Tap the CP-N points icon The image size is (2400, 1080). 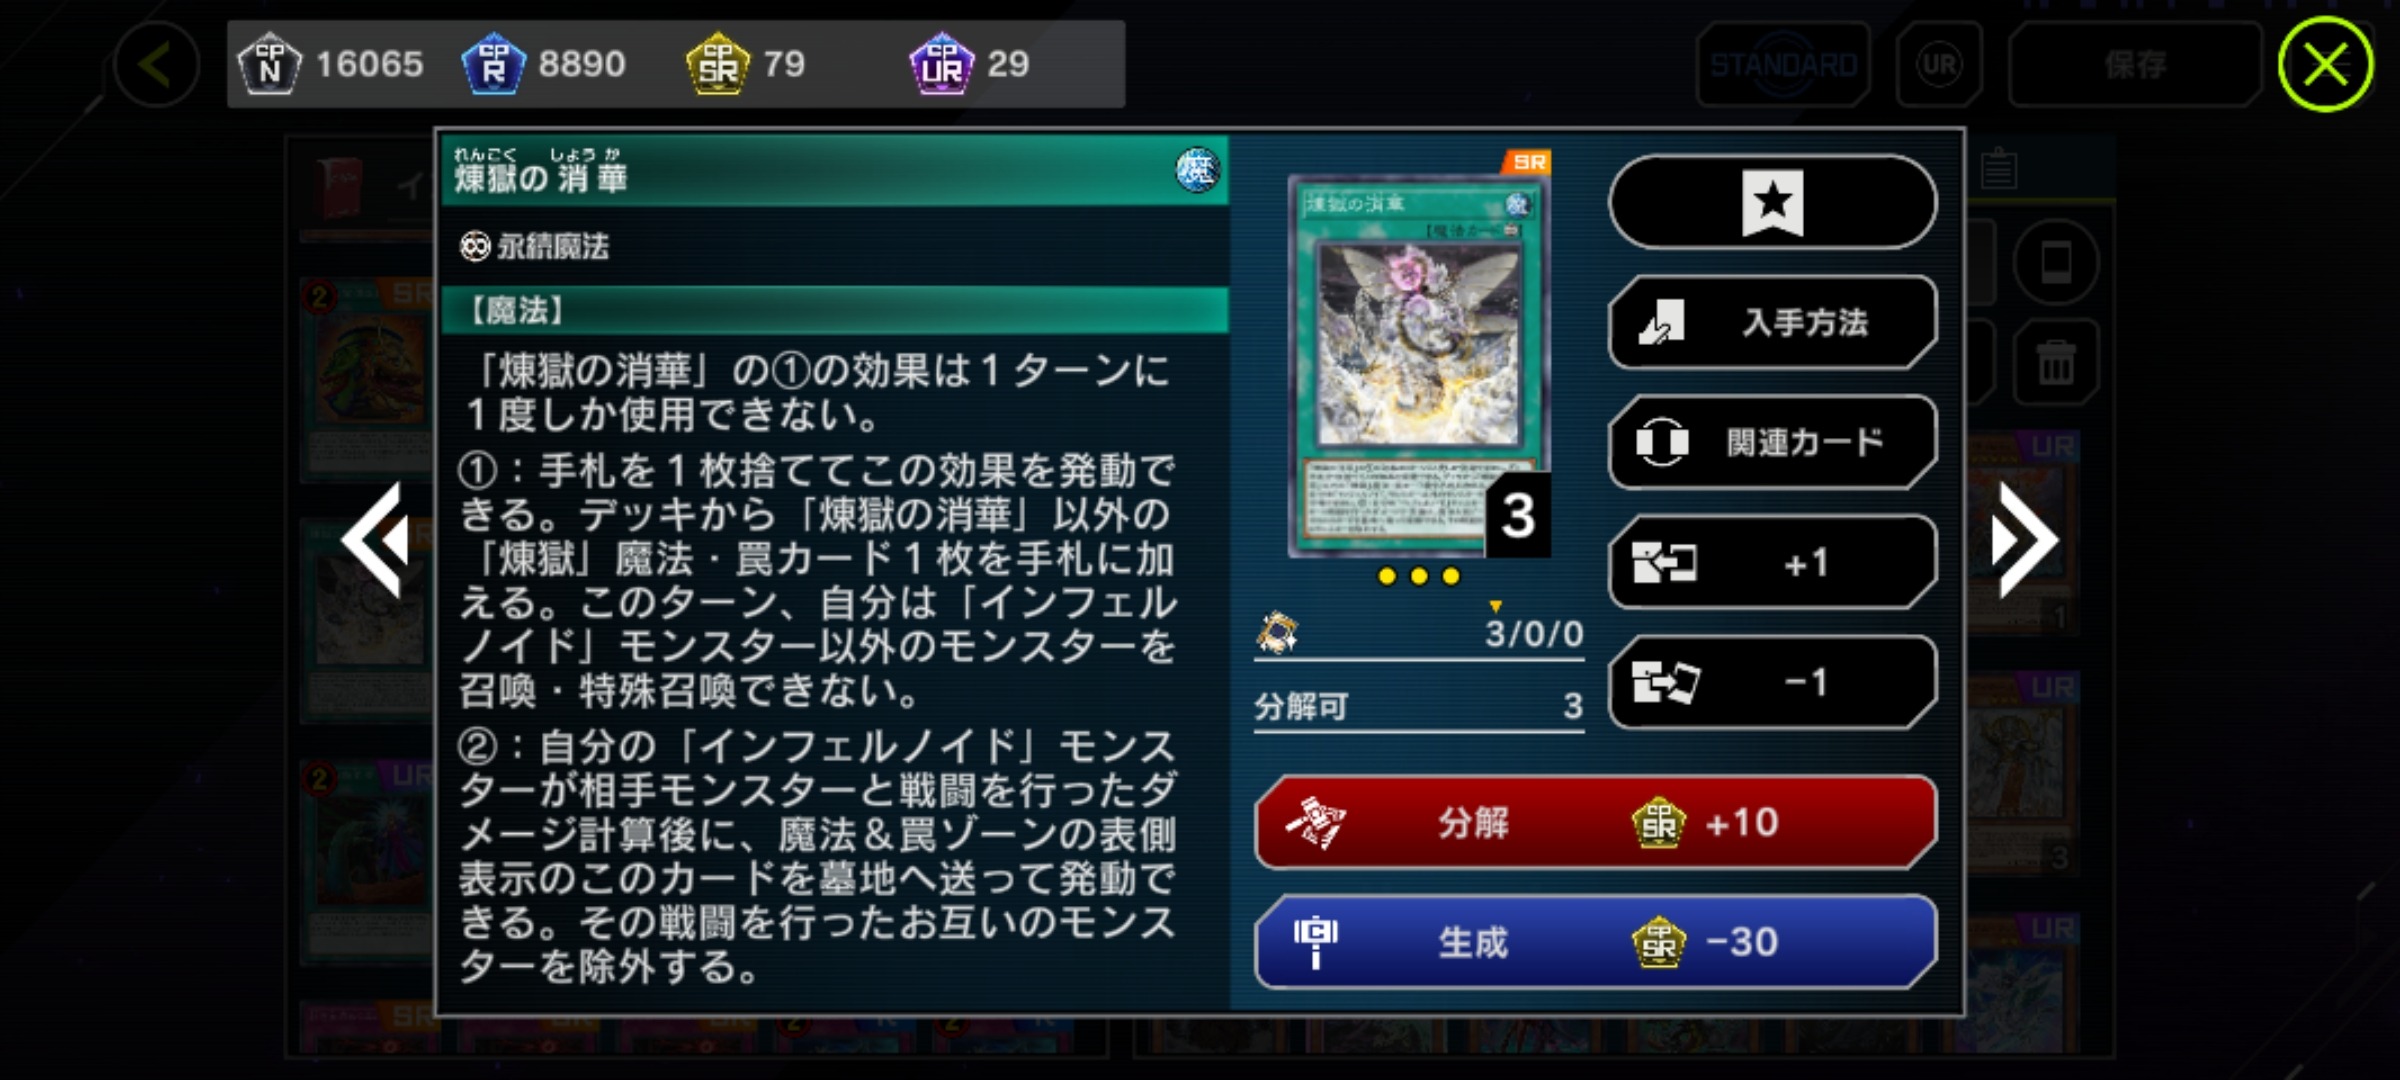click(269, 64)
